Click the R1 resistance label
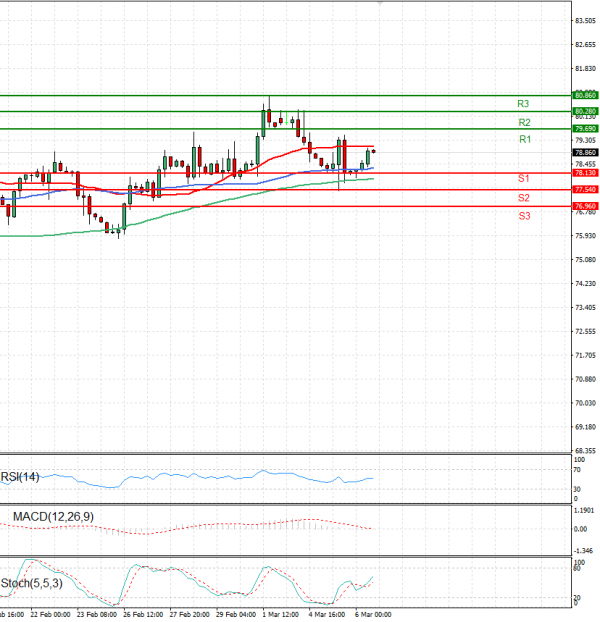 tap(525, 139)
